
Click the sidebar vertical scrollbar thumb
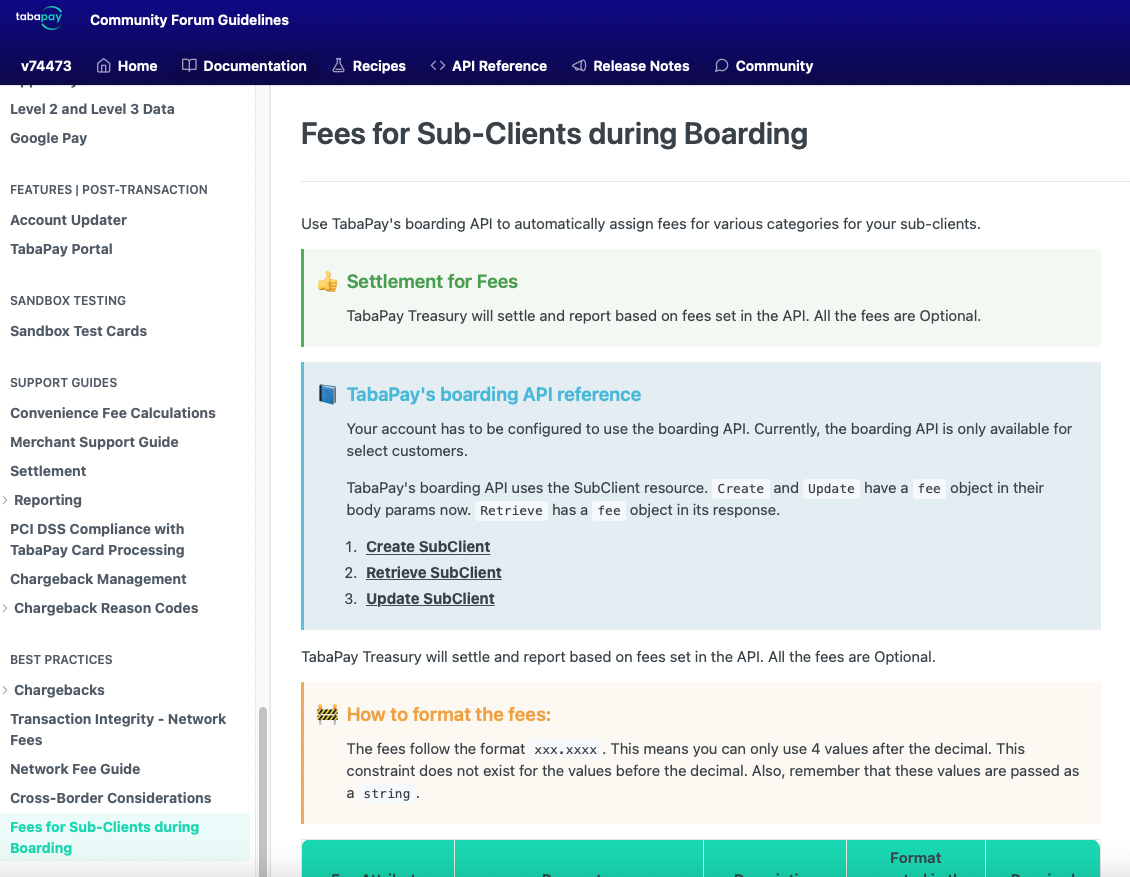[x=262, y=791]
